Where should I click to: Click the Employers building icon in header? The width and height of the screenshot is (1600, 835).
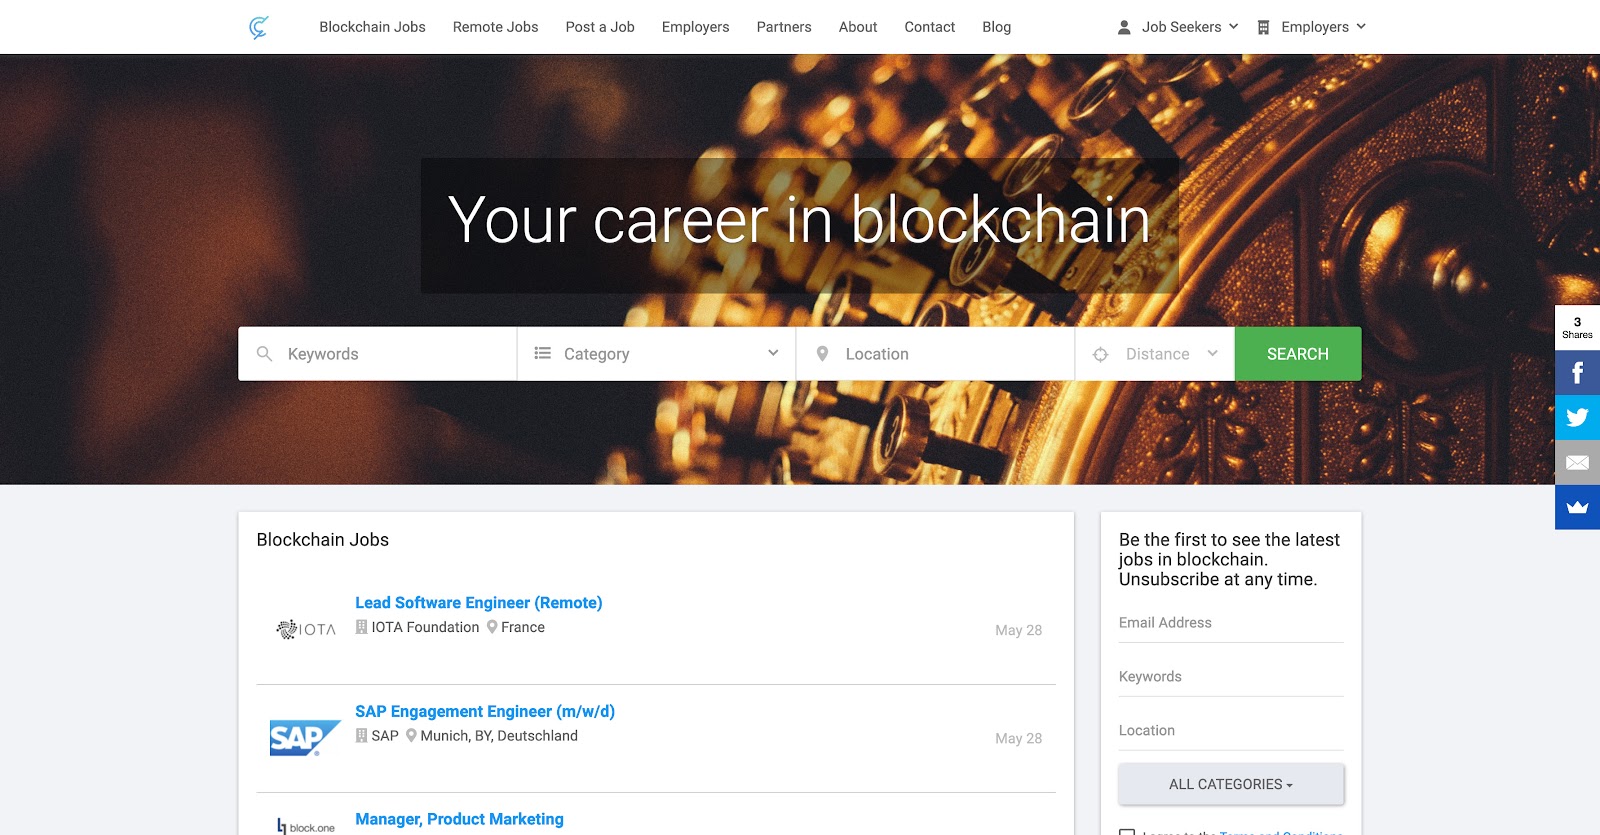pyautogui.click(x=1263, y=27)
